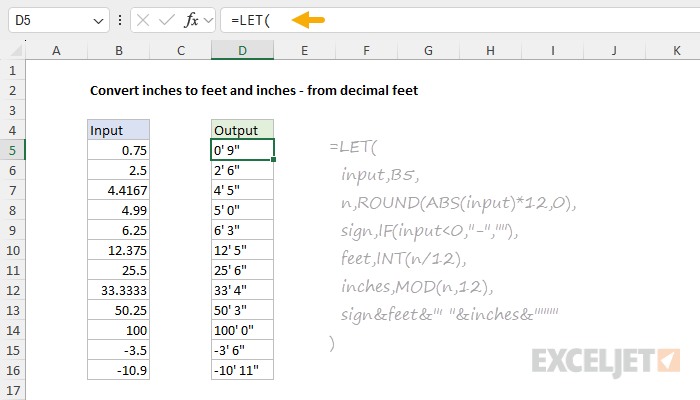Screen dimensions: 700x400
Task: Select column B header
Action: click(x=119, y=50)
